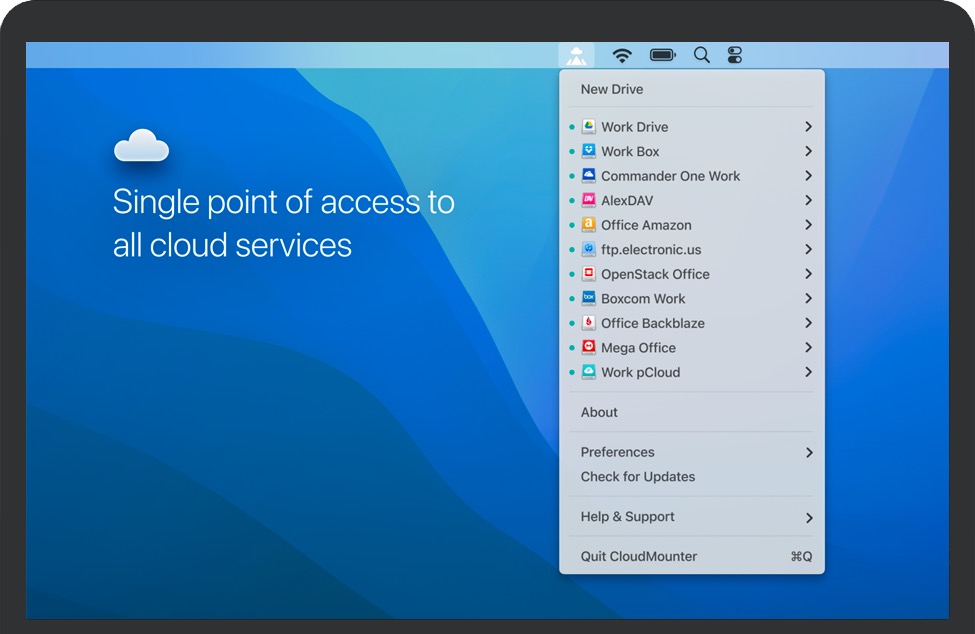Viewport: 975px width, 634px height.
Task: Select the Mega Office entry text
Action: pyautogui.click(x=638, y=348)
